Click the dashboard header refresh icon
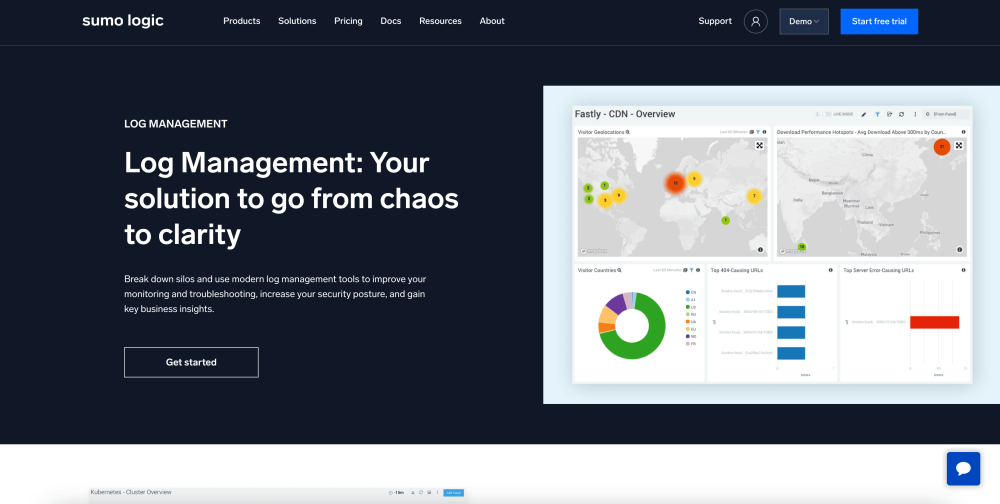Image resolution: width=1000 pixels, height=504 pixels. [901, 114]
